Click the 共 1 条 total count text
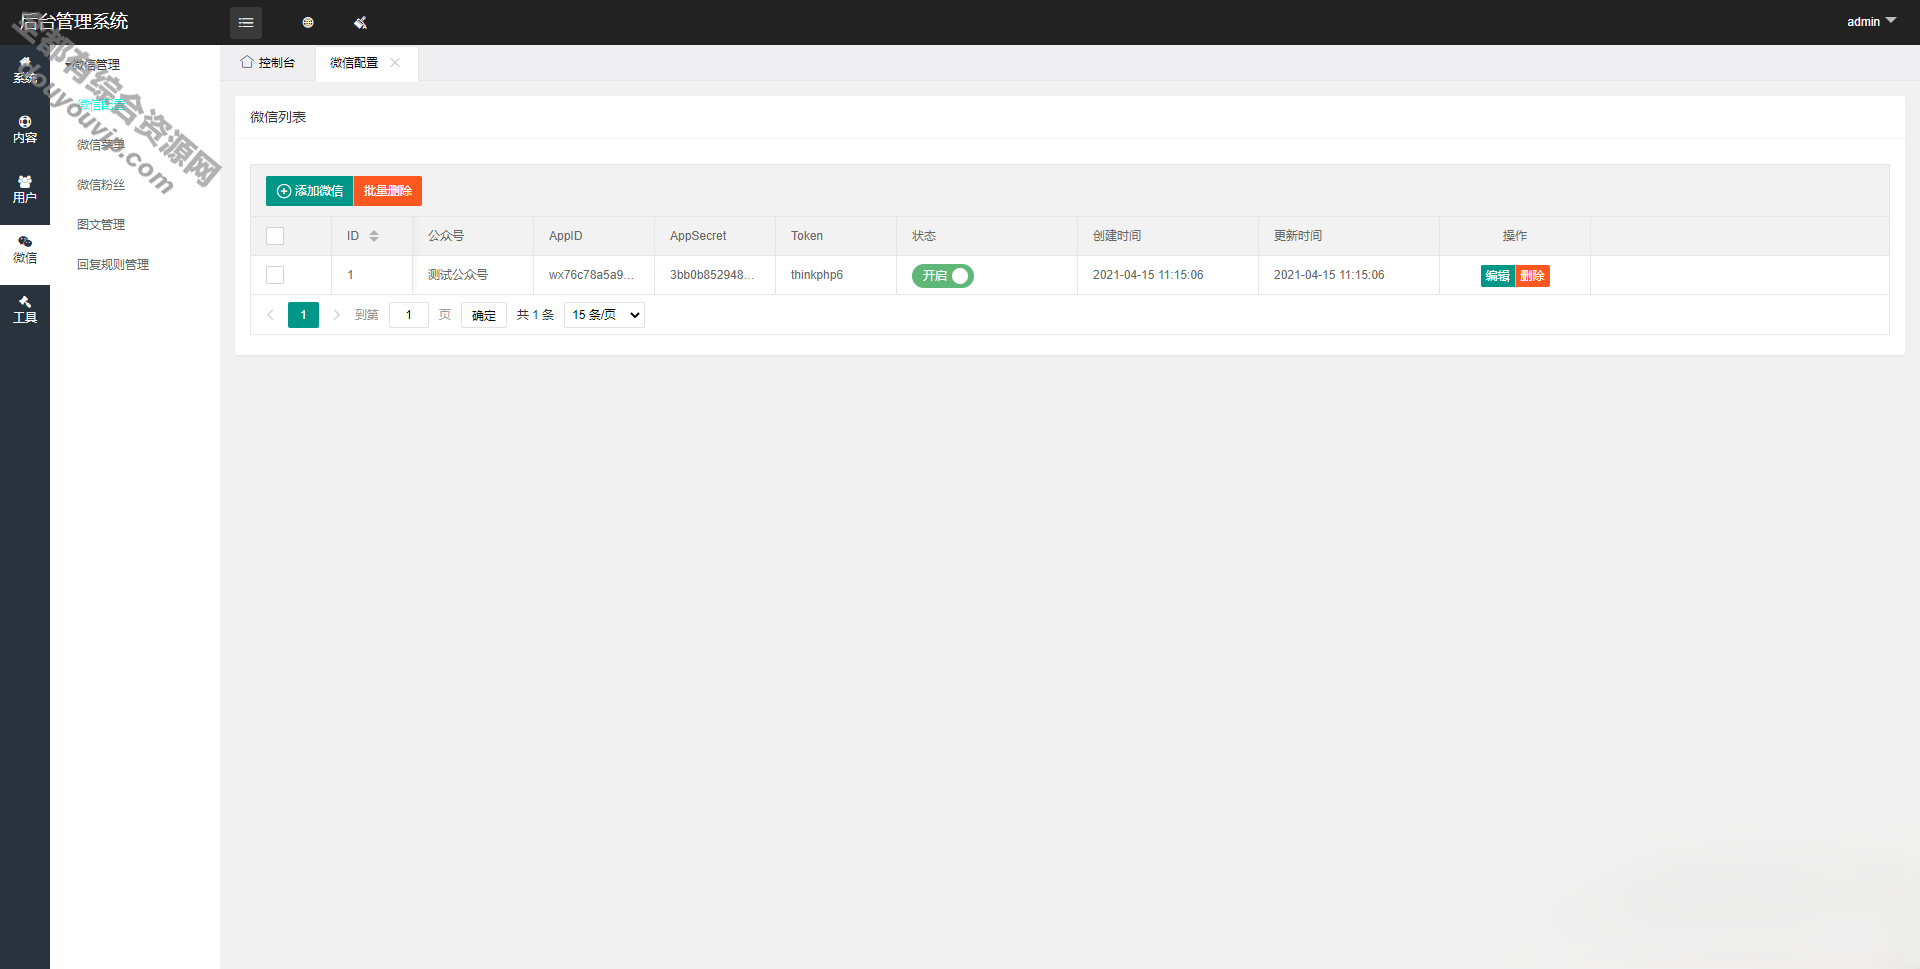 [535, 315]
